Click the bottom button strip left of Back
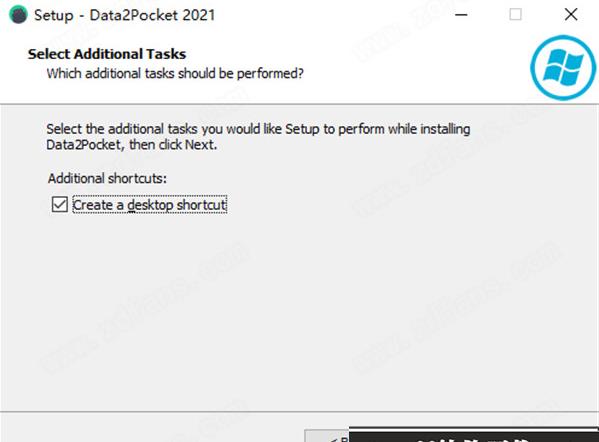The image size is (599, 442). click(x=153, y=428)
